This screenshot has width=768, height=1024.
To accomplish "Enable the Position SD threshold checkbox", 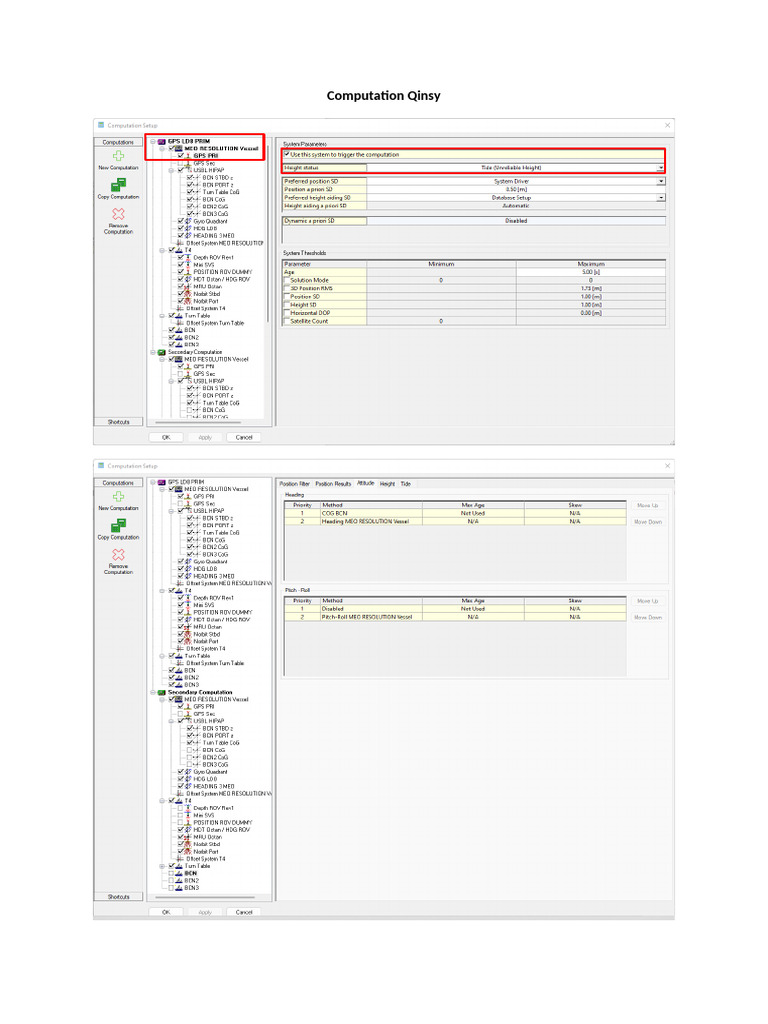I will (x=287, y=296).
